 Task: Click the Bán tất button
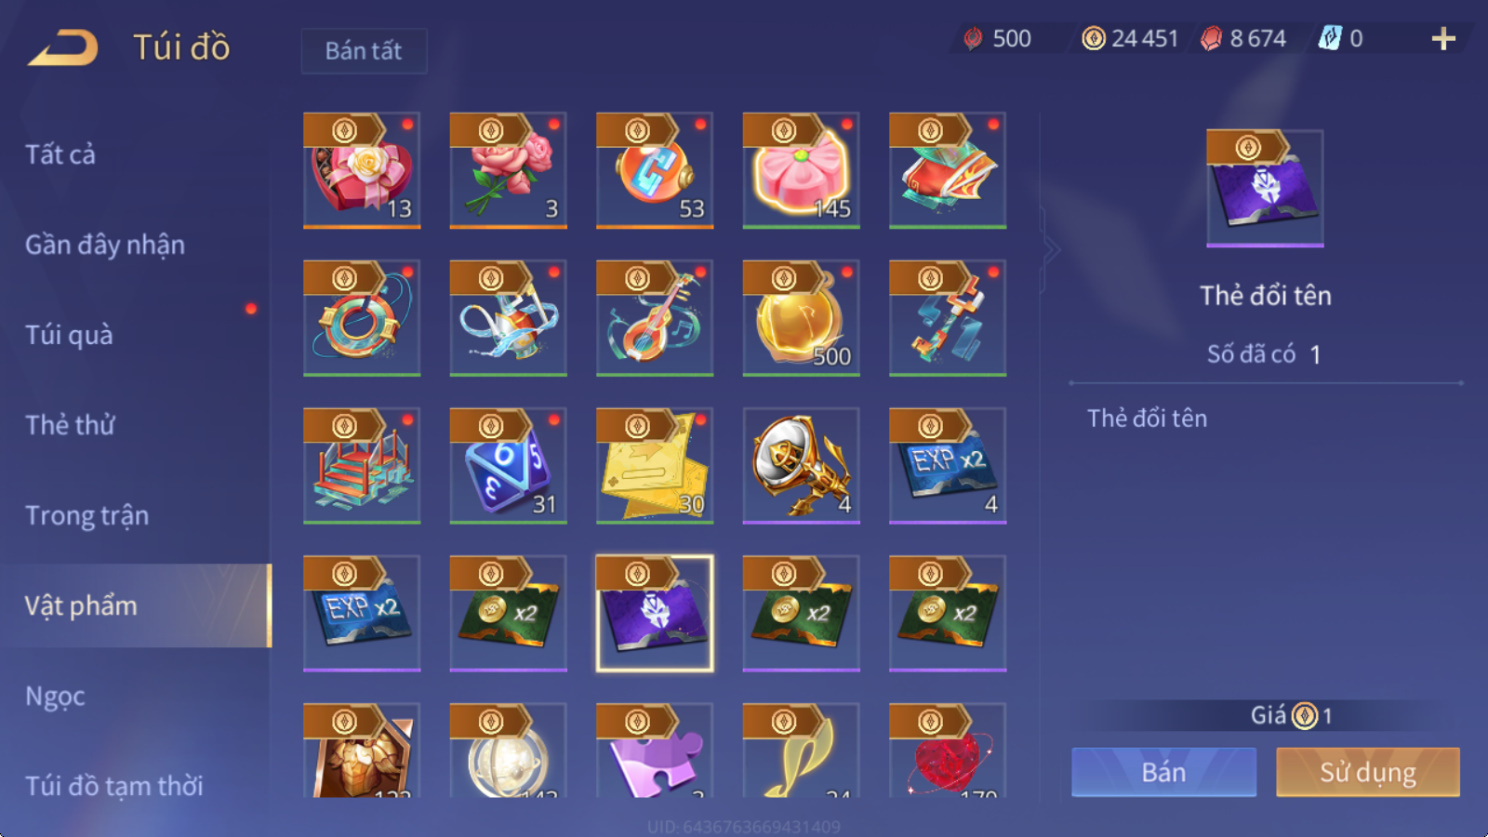[364, 51]
